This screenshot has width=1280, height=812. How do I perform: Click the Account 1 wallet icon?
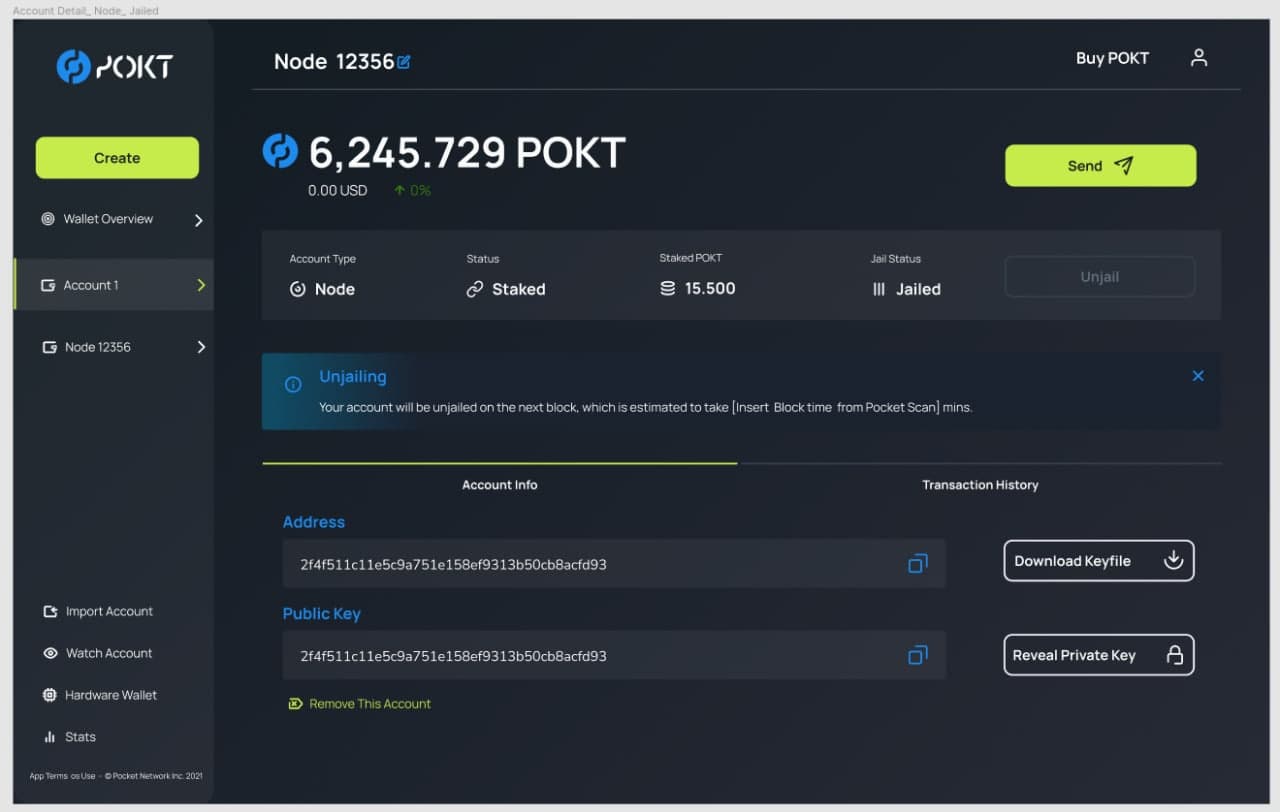(x=48, y=285)
